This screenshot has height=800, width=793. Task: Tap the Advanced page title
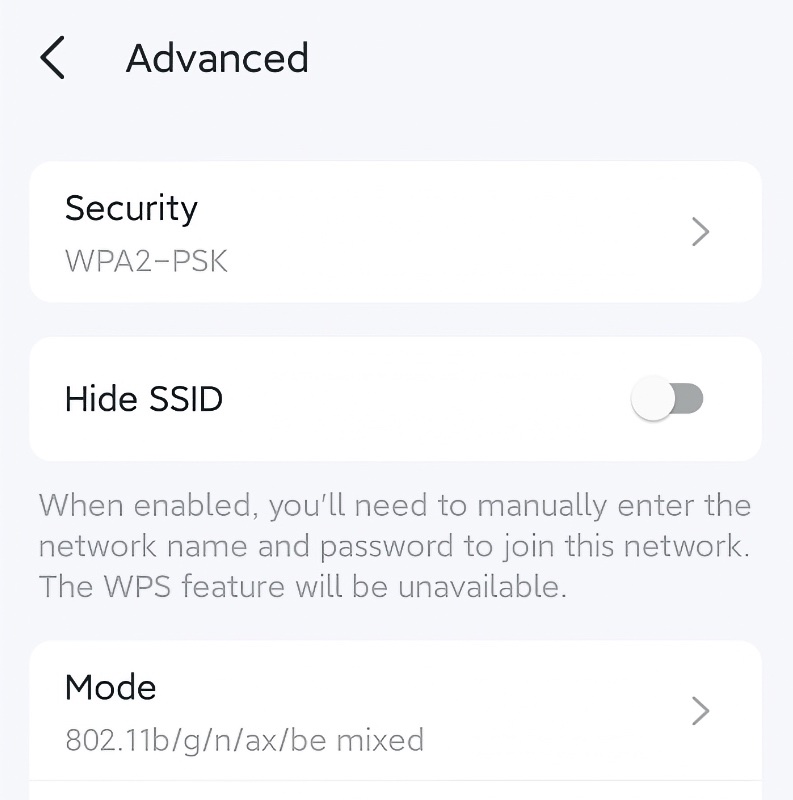(x=217, y=58)
